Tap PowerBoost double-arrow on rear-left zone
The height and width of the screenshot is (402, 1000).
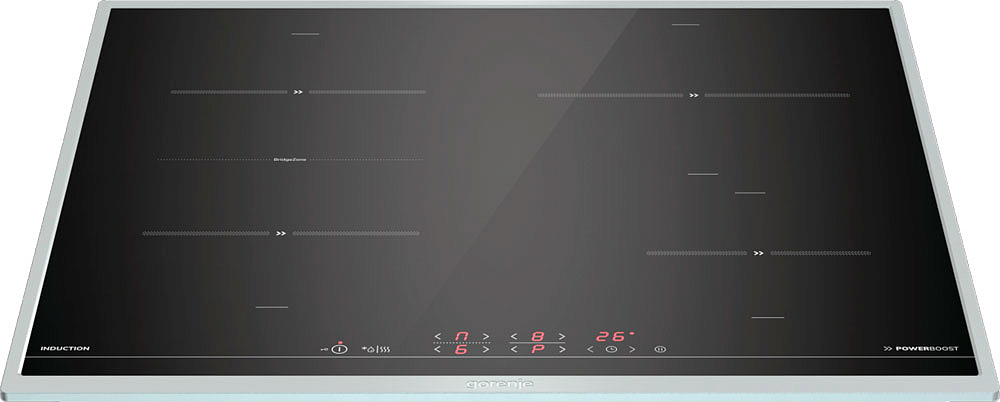[x=298, y=92]
